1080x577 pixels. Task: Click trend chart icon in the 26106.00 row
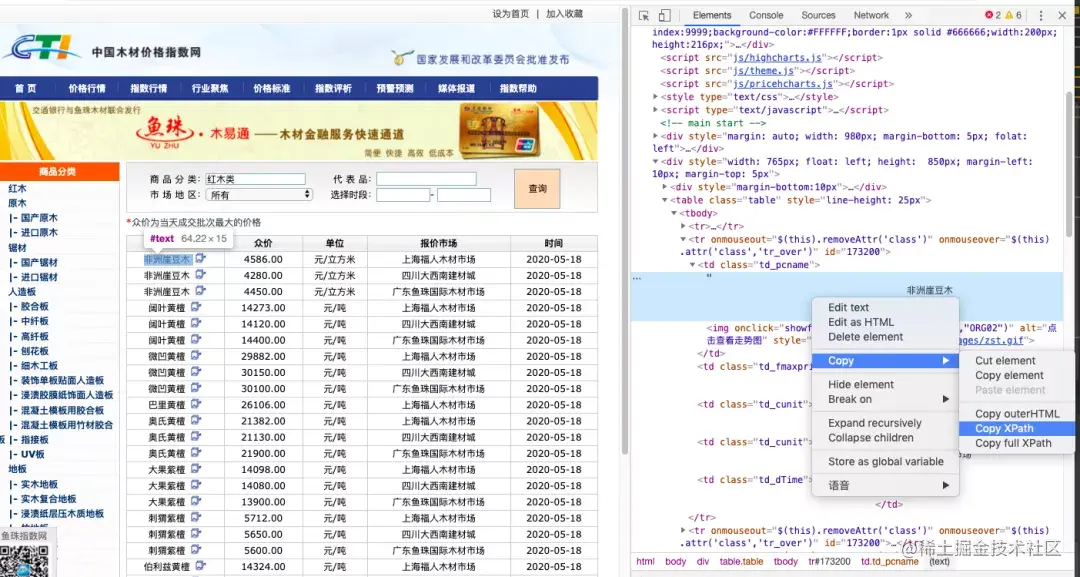point(196,404)
